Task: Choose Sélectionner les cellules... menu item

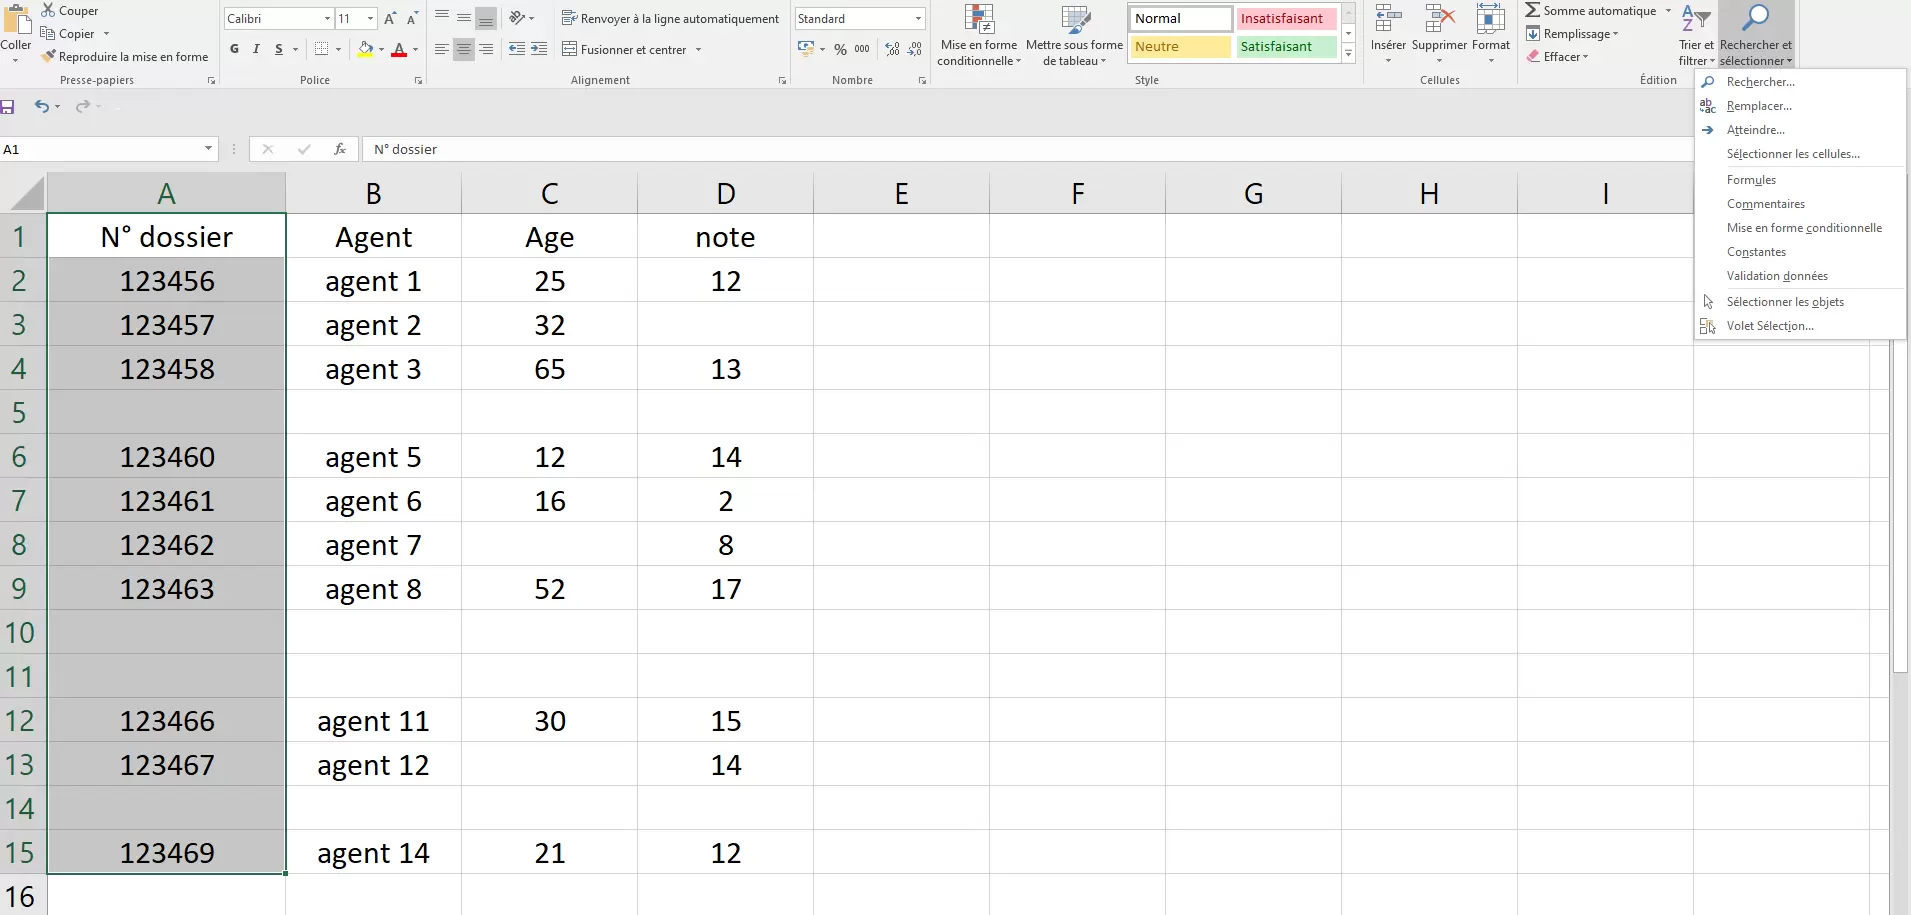Action: [1793, 154]
